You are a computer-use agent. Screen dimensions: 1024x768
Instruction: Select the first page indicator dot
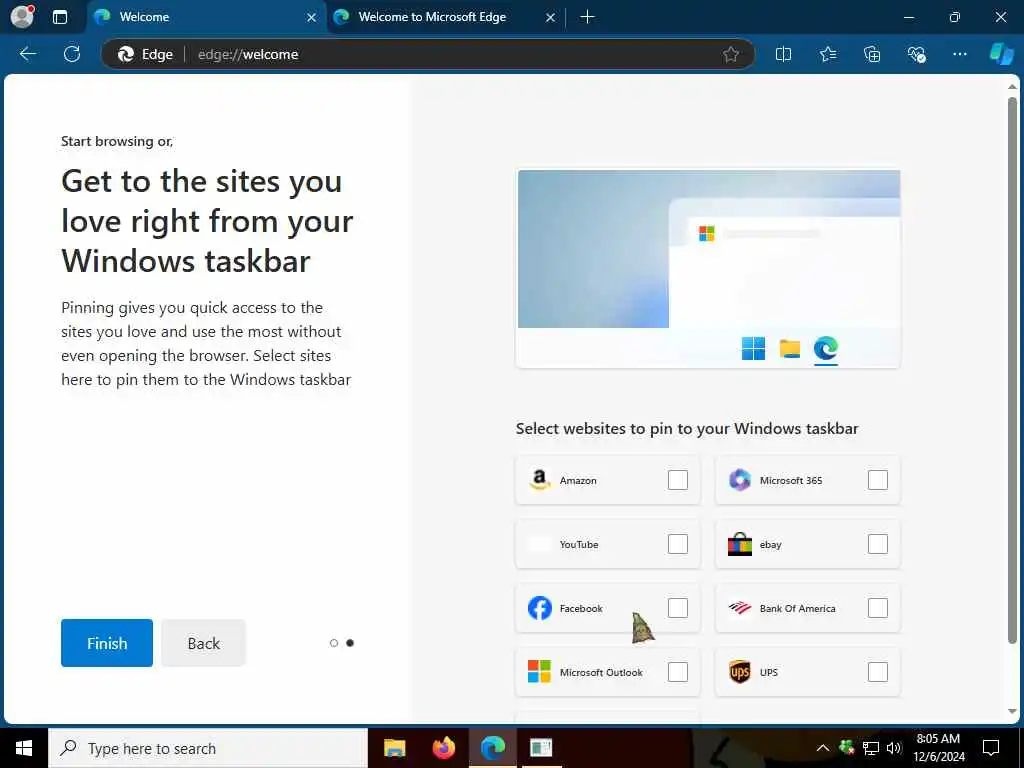[x=334, y=643]
